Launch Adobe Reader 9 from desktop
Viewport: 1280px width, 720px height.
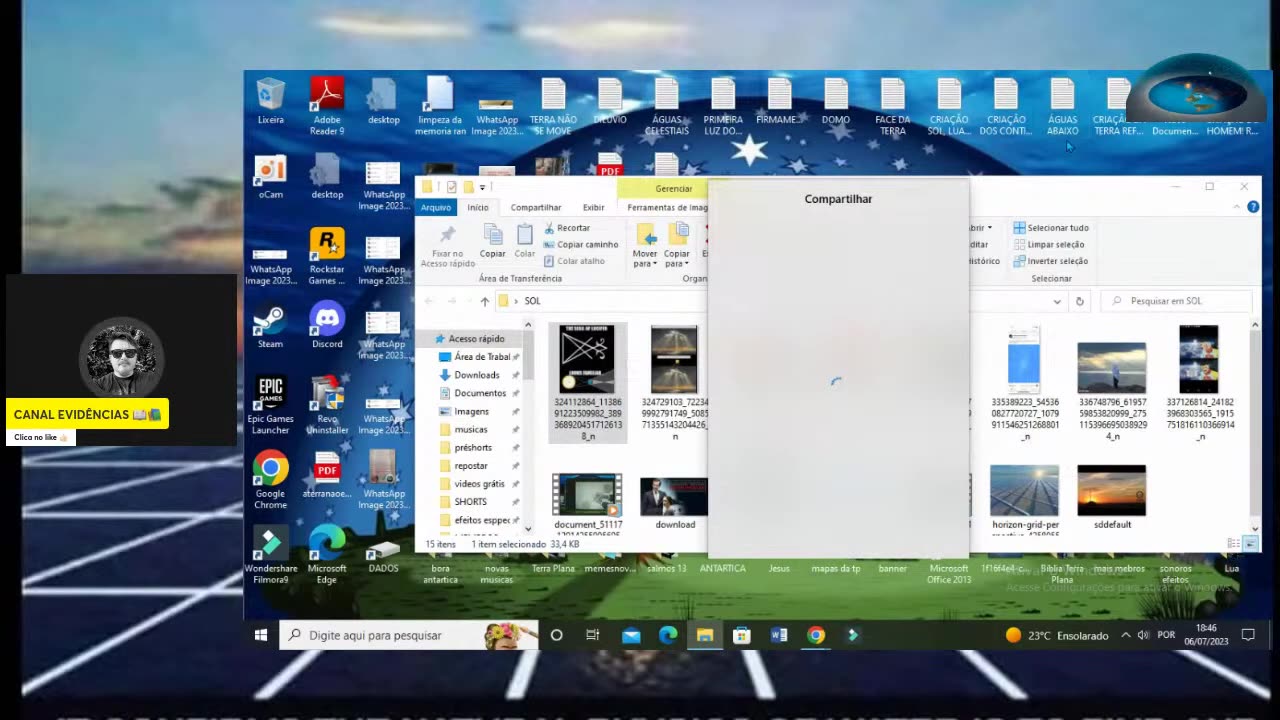(x=327, y=106)
